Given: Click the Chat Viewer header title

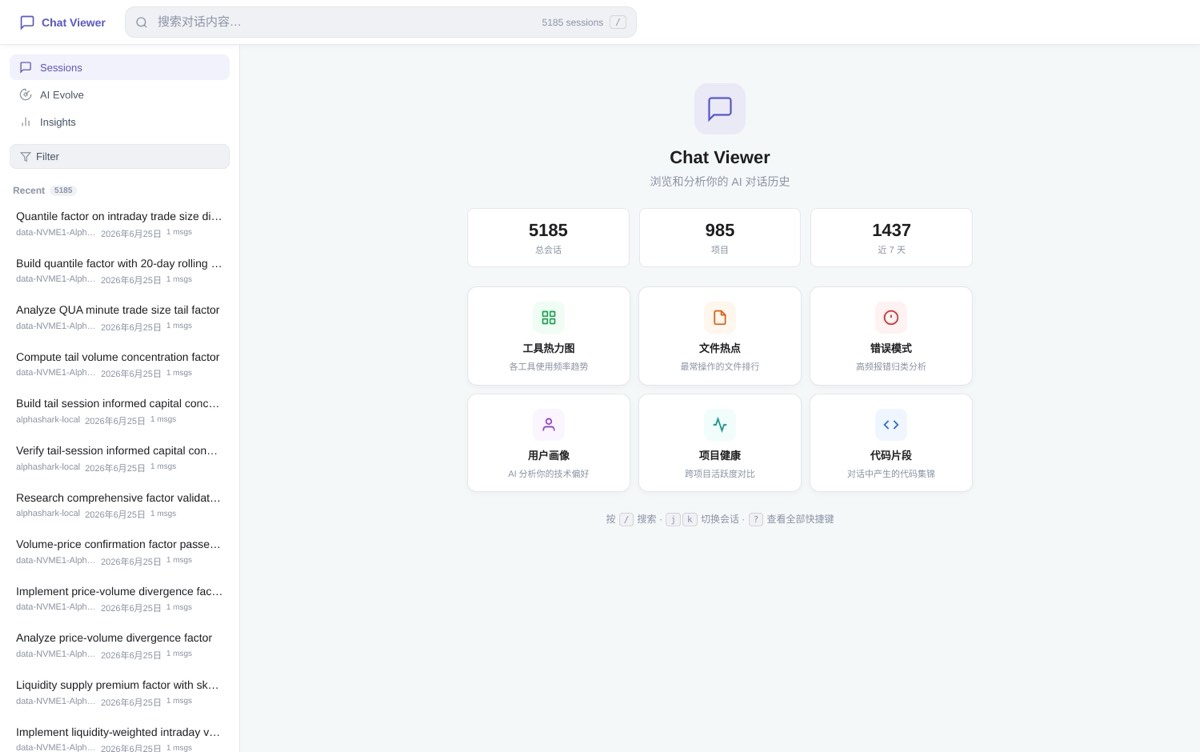Looking at the screenshot, I should [73, 22].
